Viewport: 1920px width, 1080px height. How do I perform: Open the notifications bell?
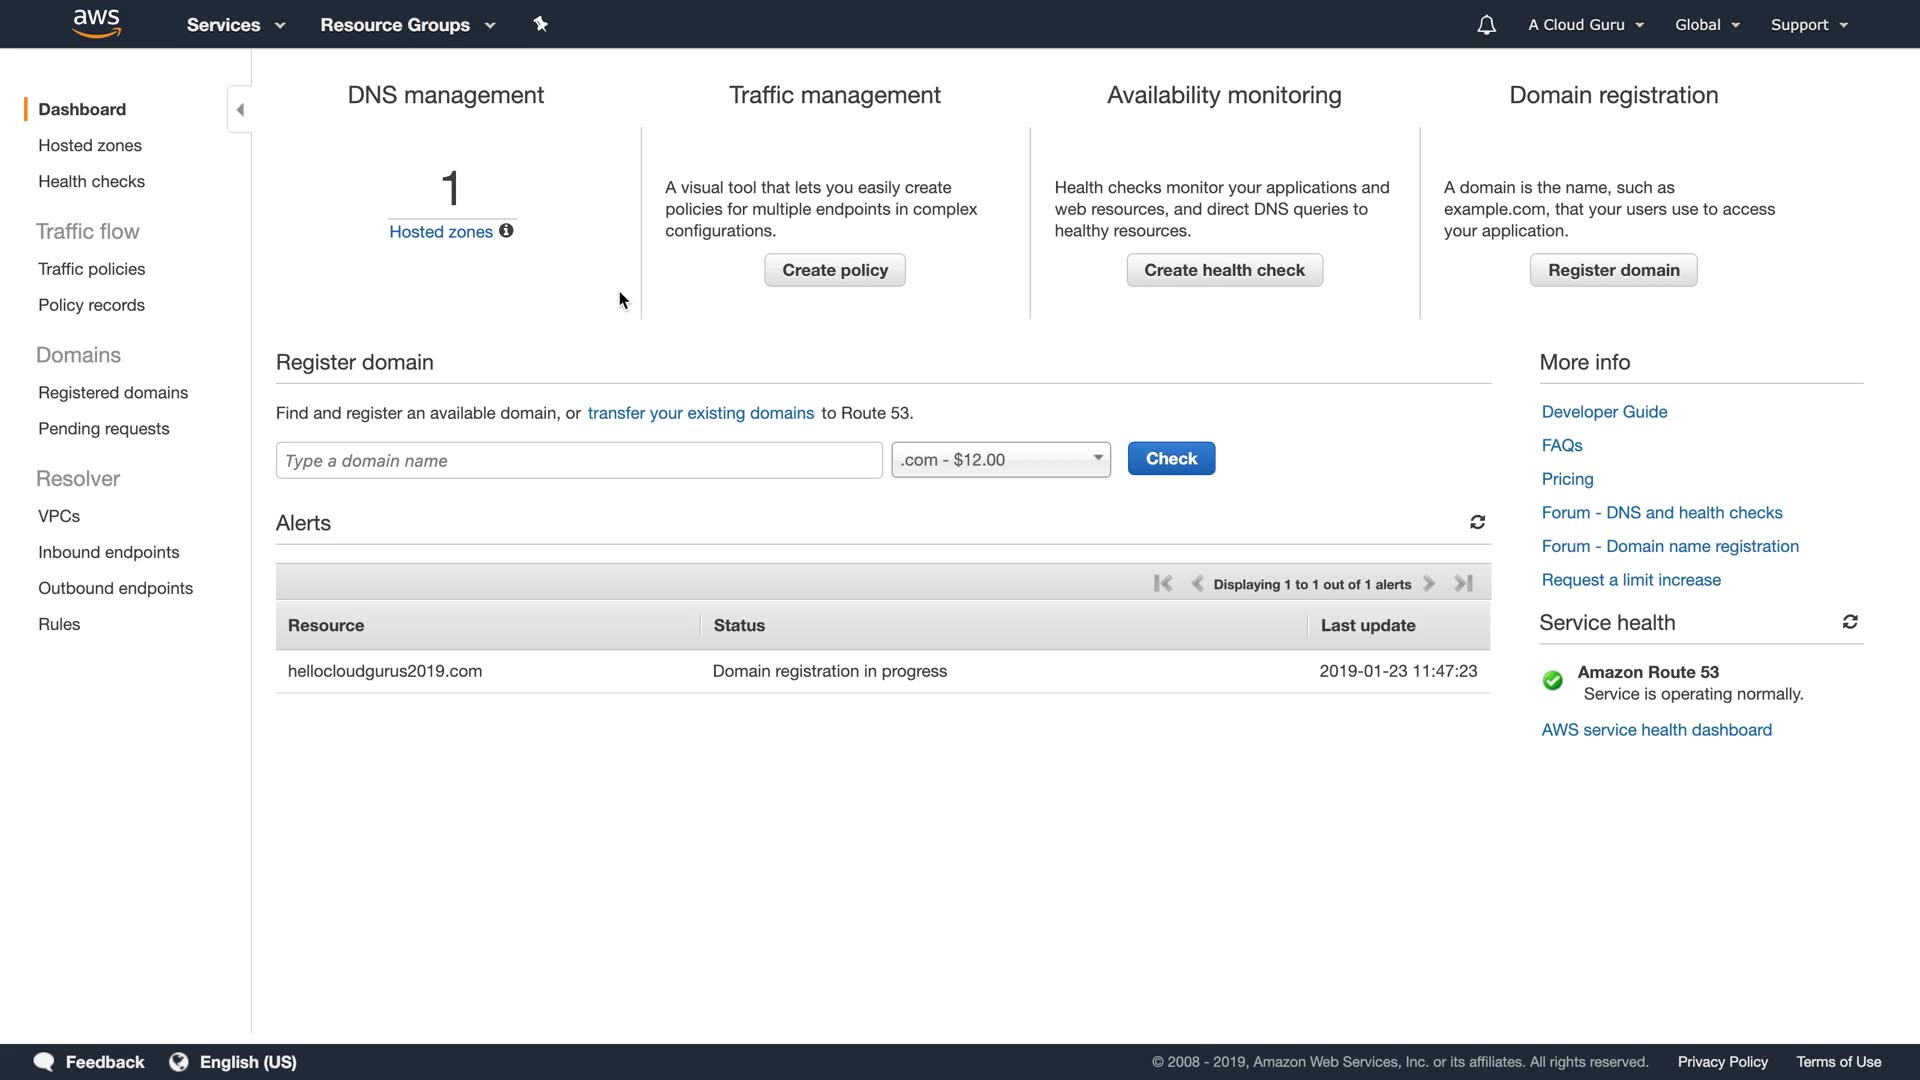[1486, 25]
